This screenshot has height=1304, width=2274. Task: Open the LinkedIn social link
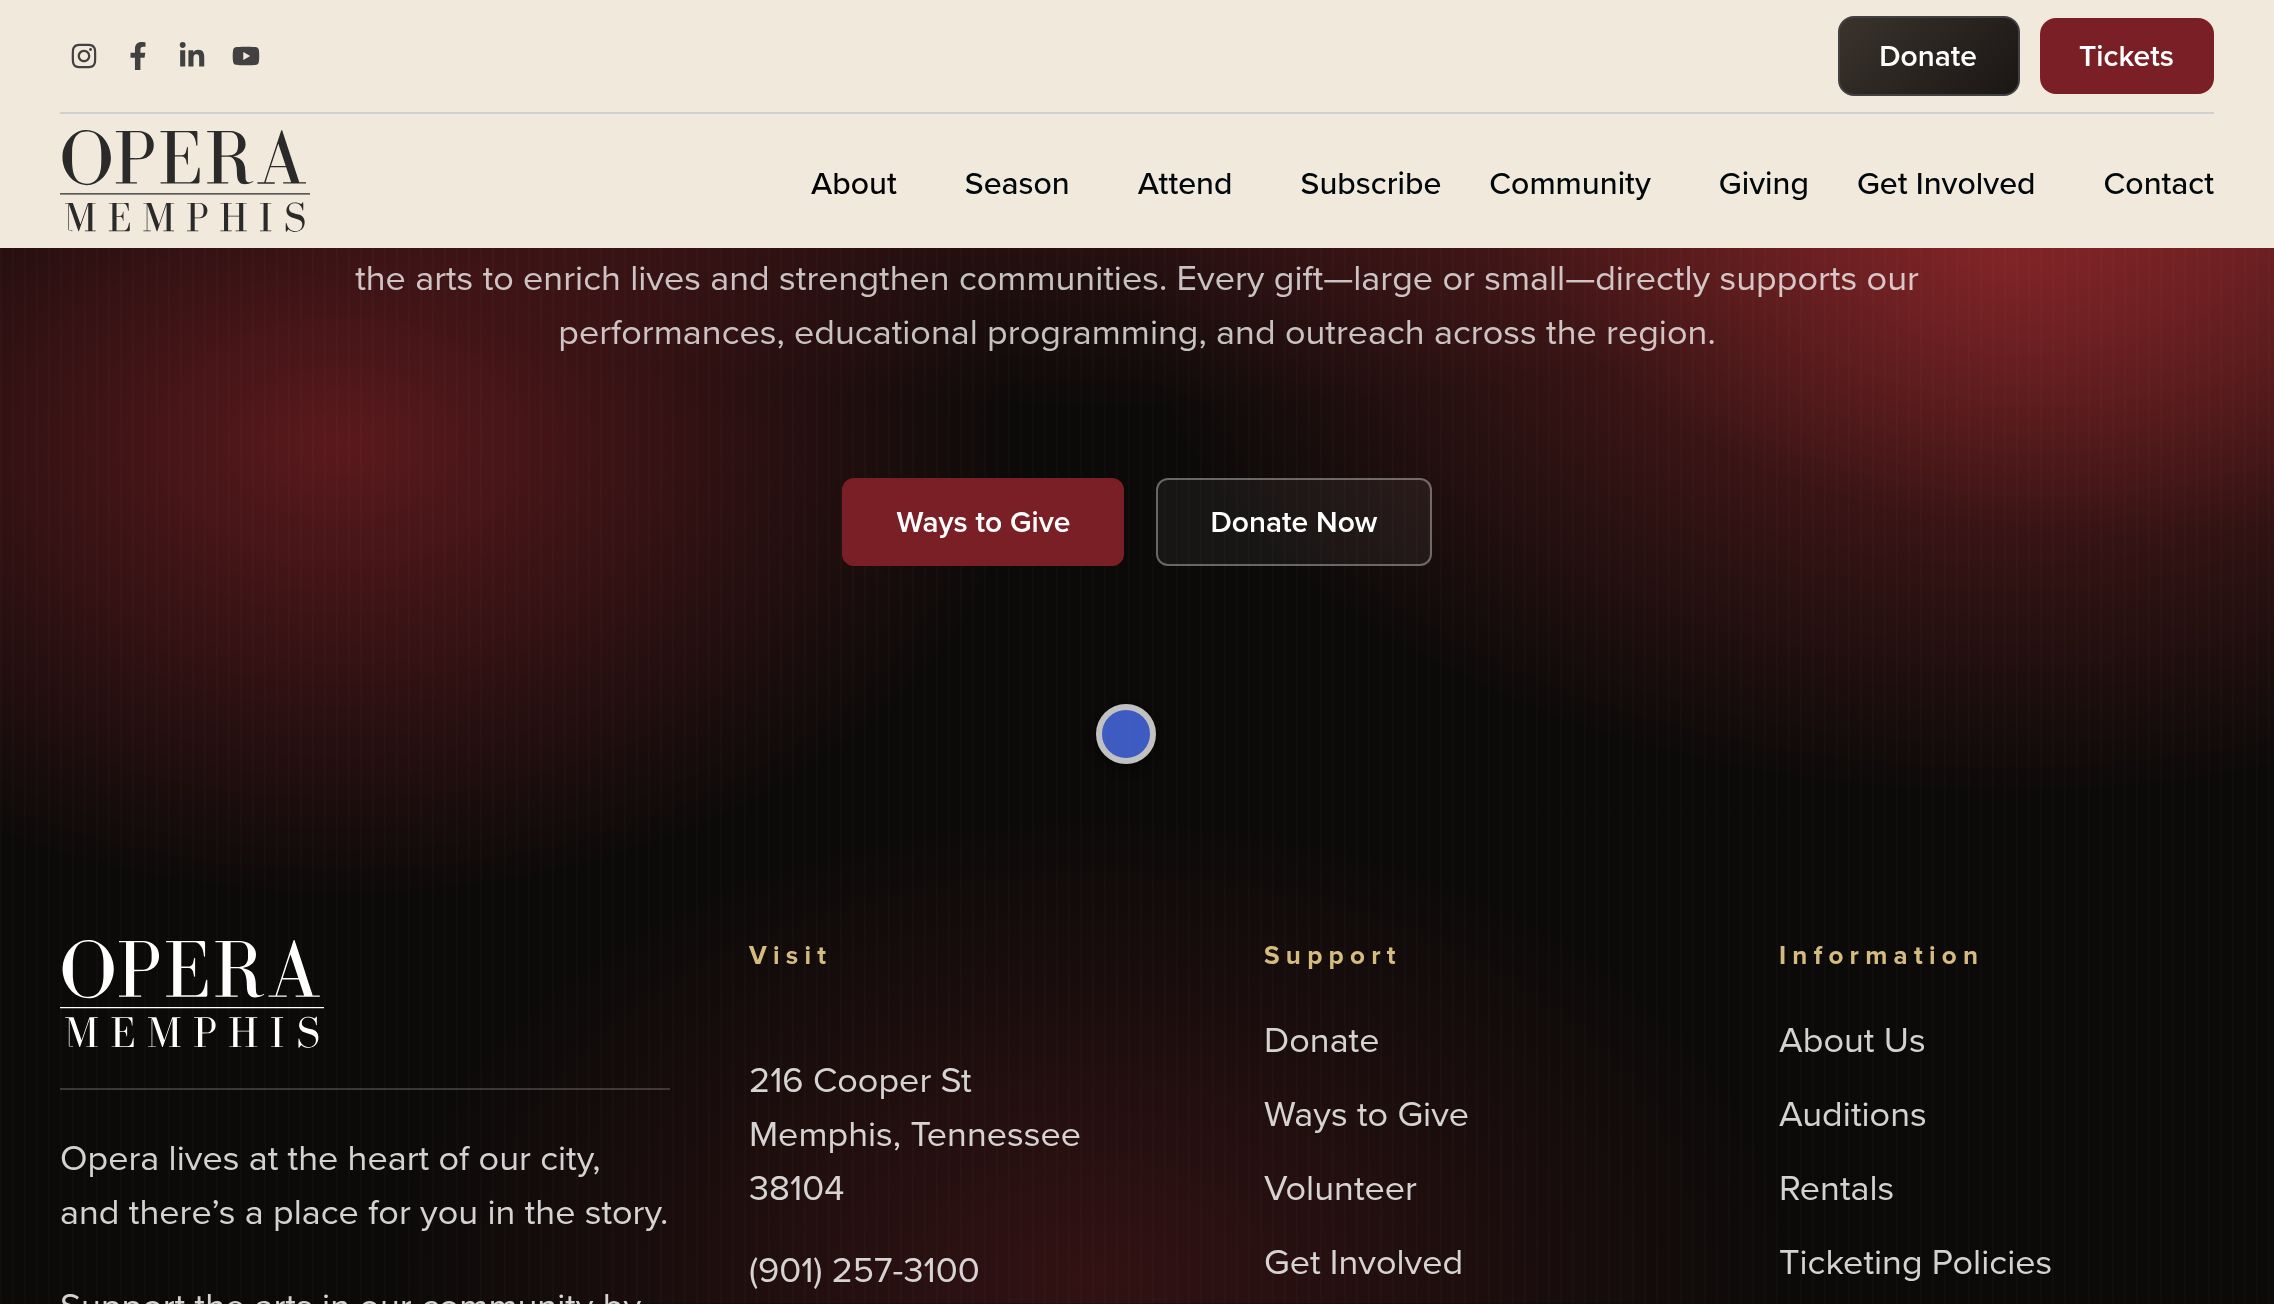pyautogui.click(x=192, y=56)
